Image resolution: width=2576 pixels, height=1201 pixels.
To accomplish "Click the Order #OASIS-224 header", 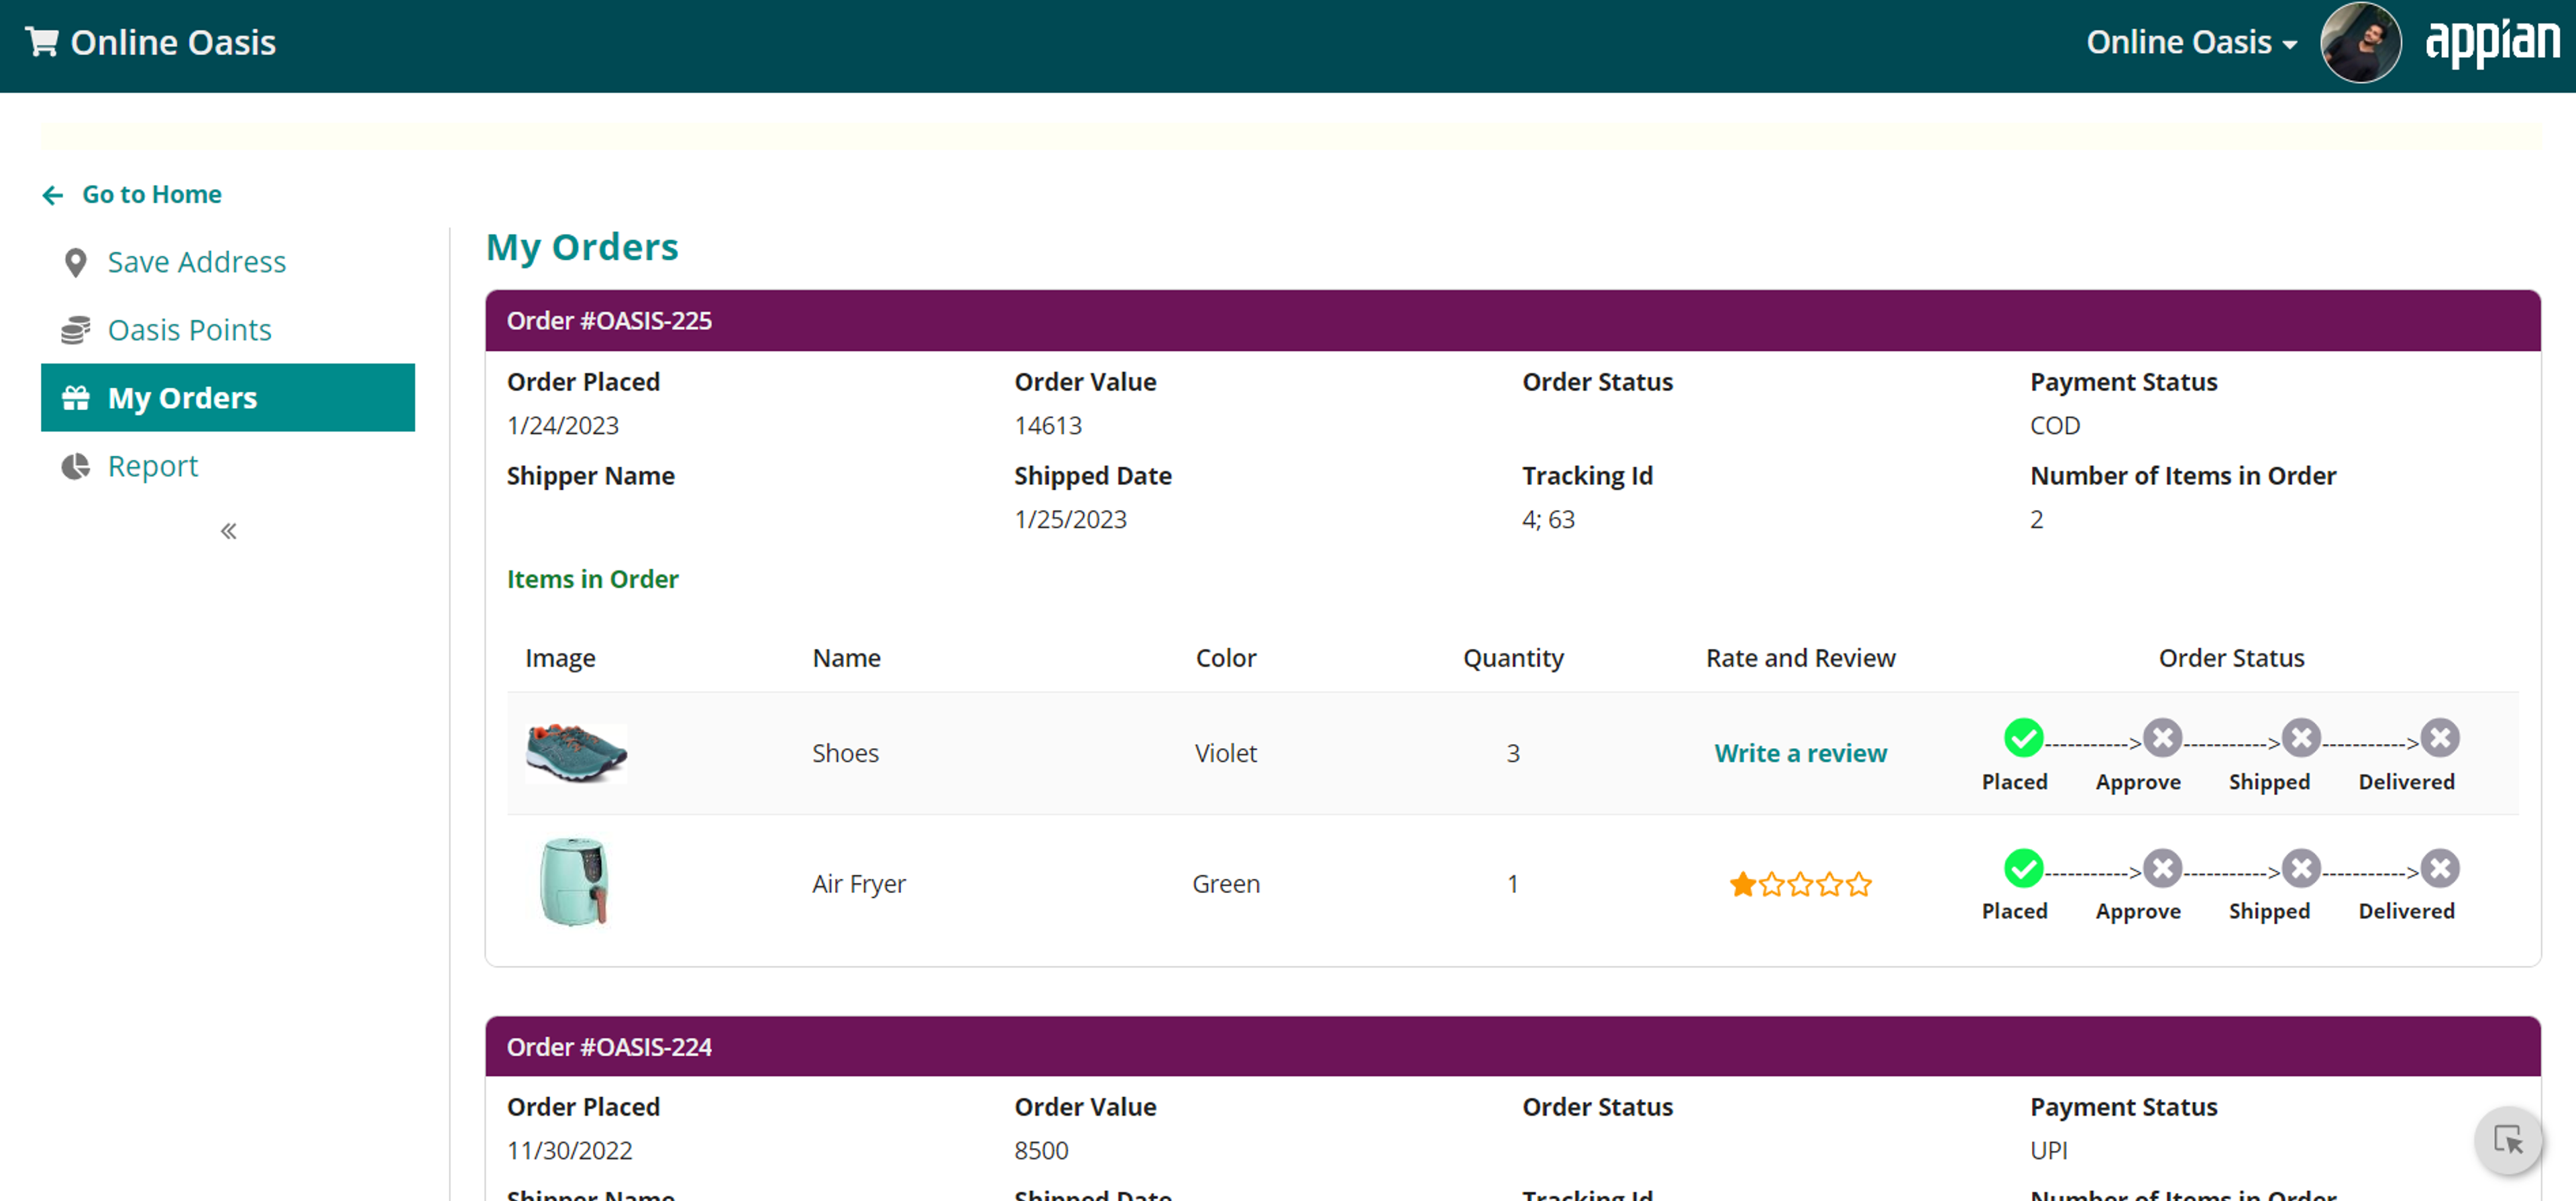I will (x=1512, y=1047).
